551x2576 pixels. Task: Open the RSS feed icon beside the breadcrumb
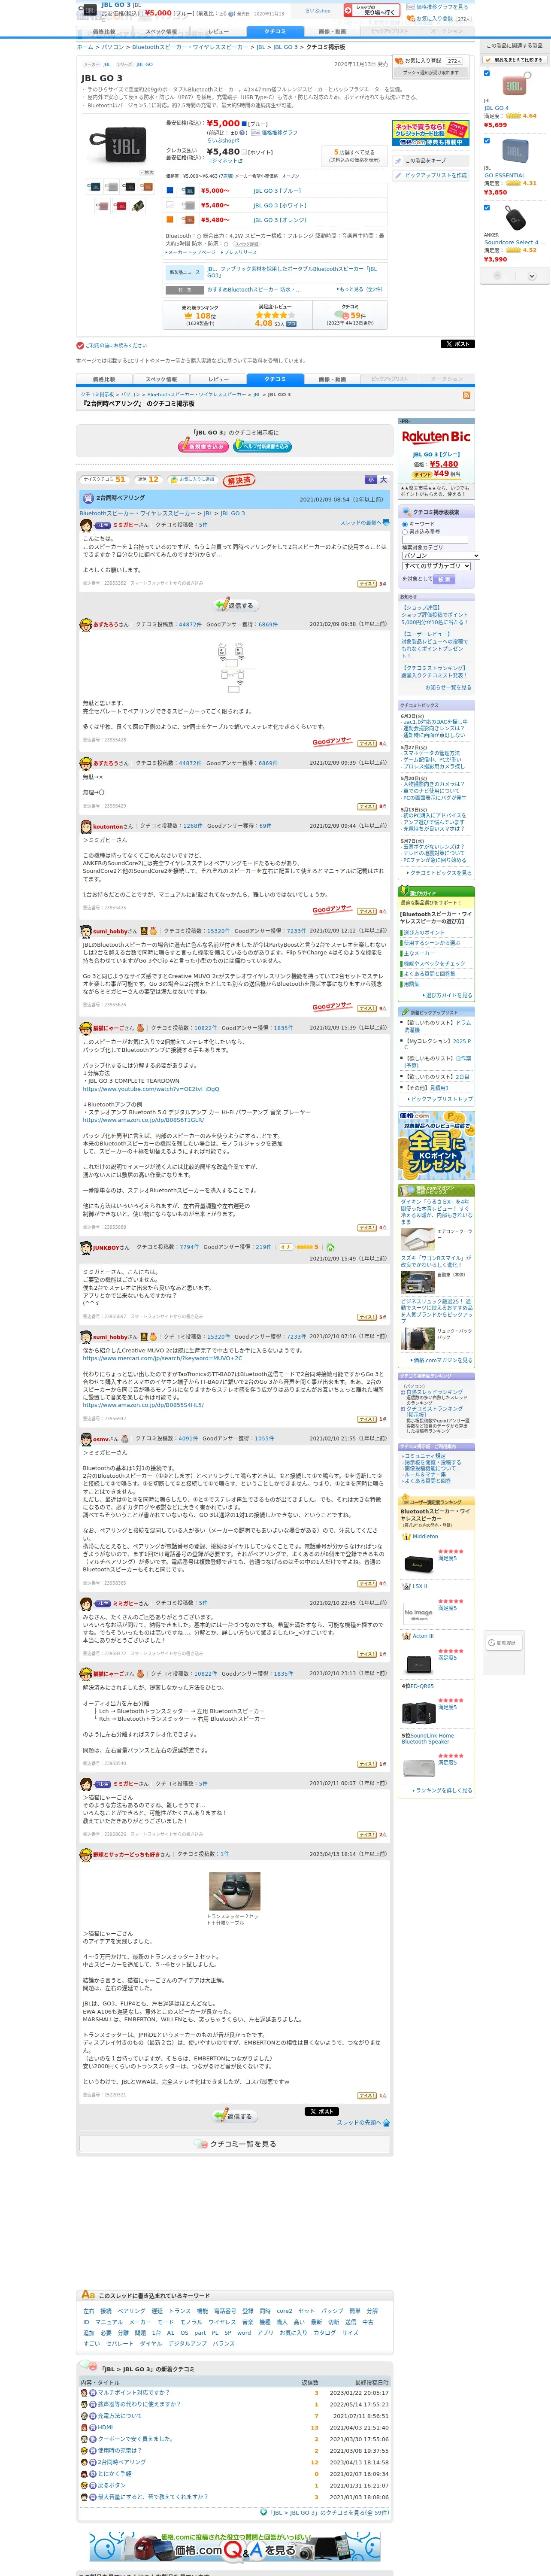pyautogui.click(x=466, y=395)
